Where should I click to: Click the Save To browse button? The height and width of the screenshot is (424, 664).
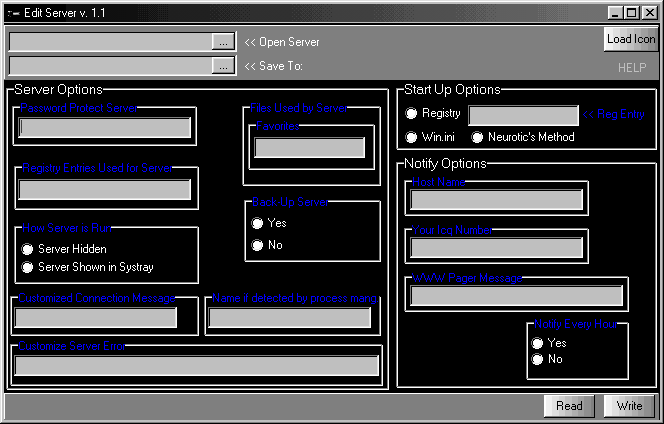pos(223,65)
